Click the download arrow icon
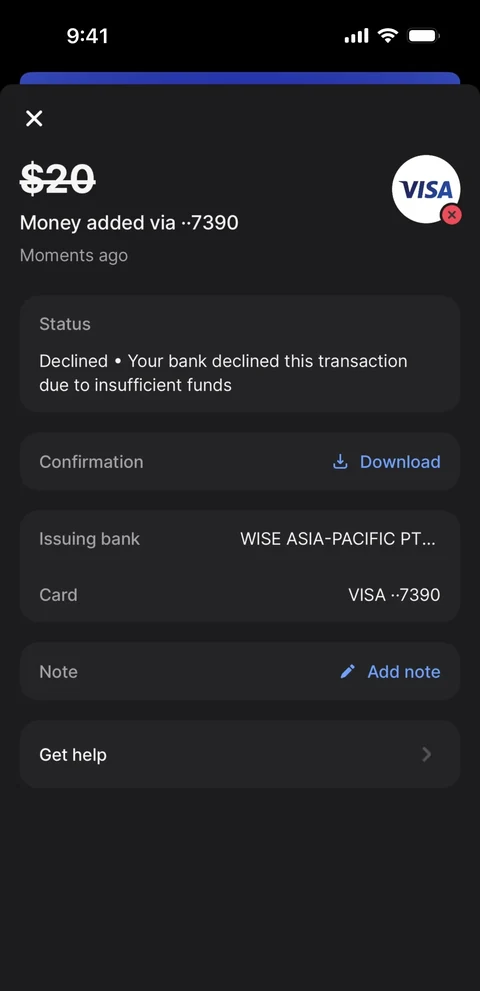Image resolution: width=480 pixels, height=991 pixels. 340,462
